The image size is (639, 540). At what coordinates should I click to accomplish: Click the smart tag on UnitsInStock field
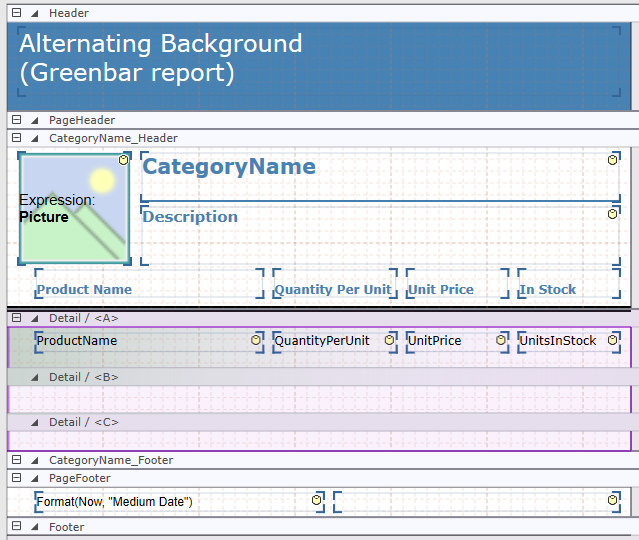pos(612,341)
